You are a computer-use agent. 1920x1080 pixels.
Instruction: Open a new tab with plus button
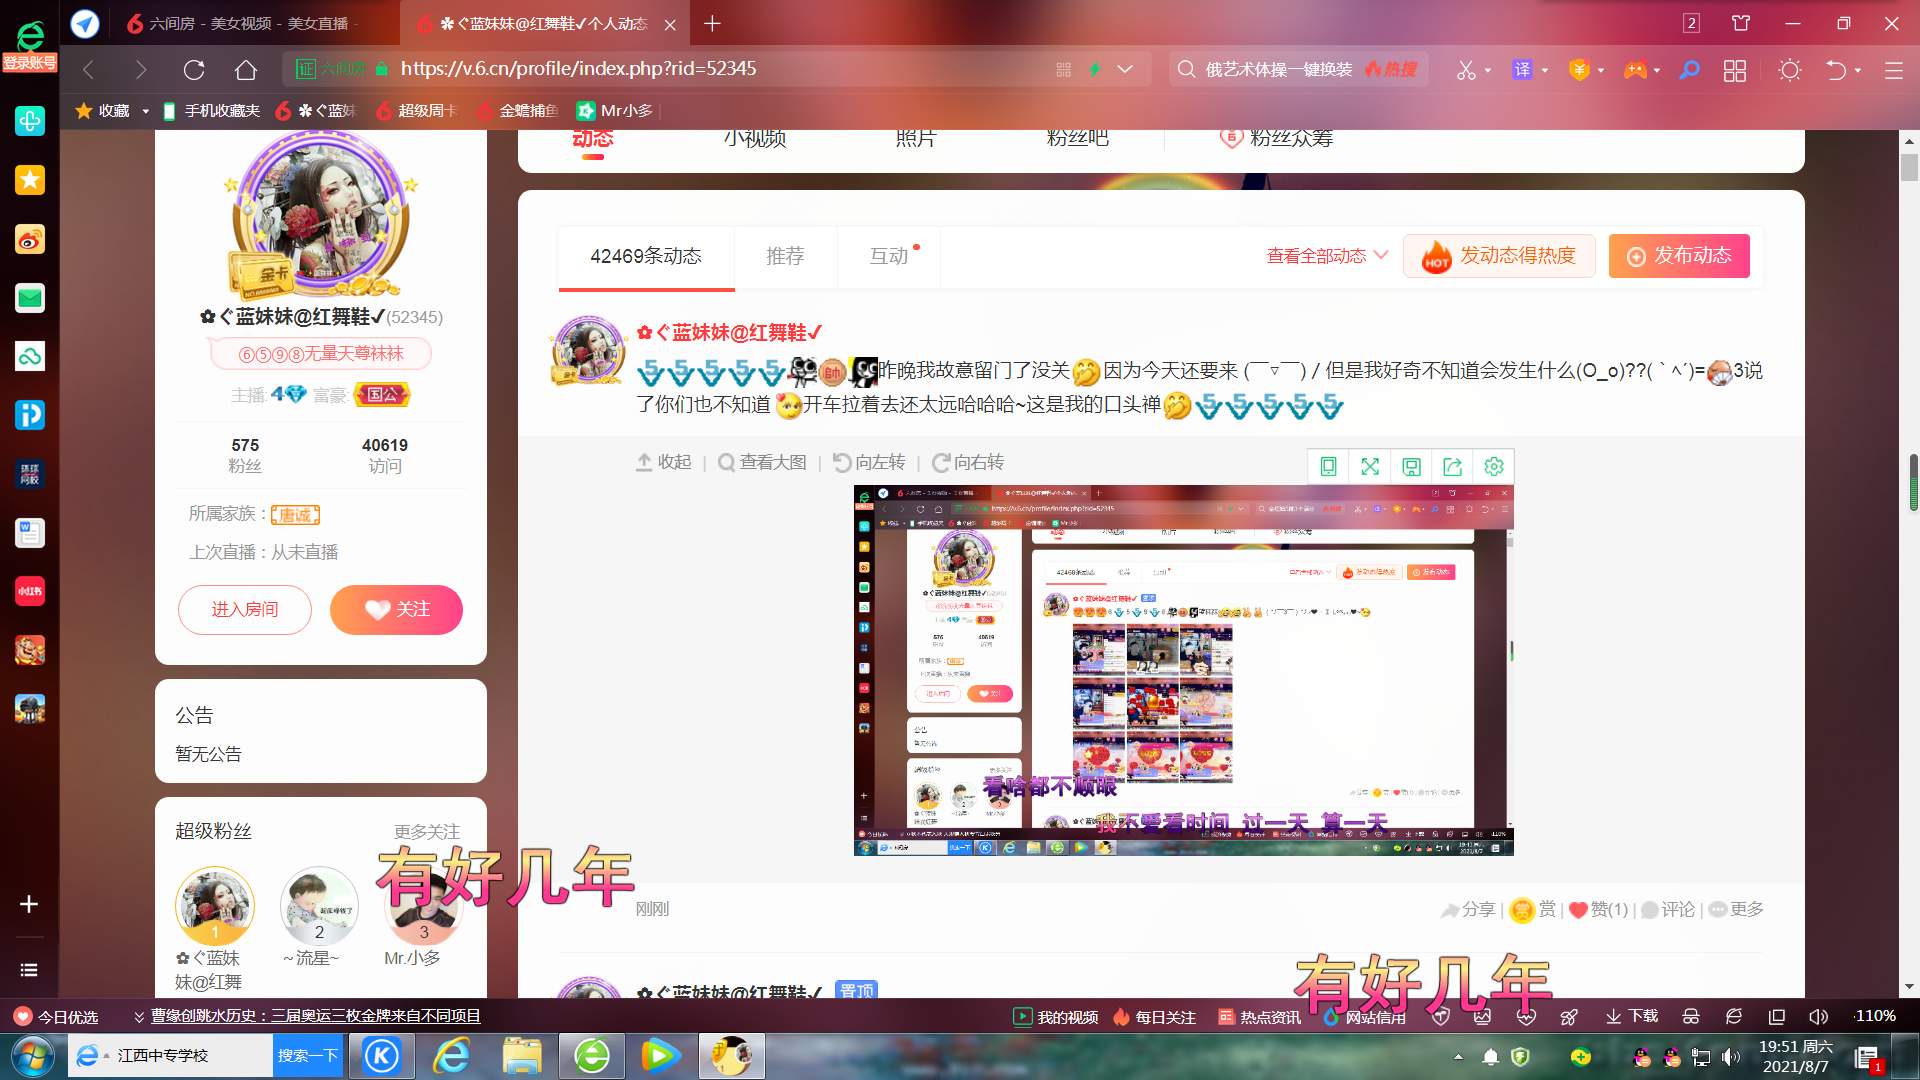click(x=712, y=23)
